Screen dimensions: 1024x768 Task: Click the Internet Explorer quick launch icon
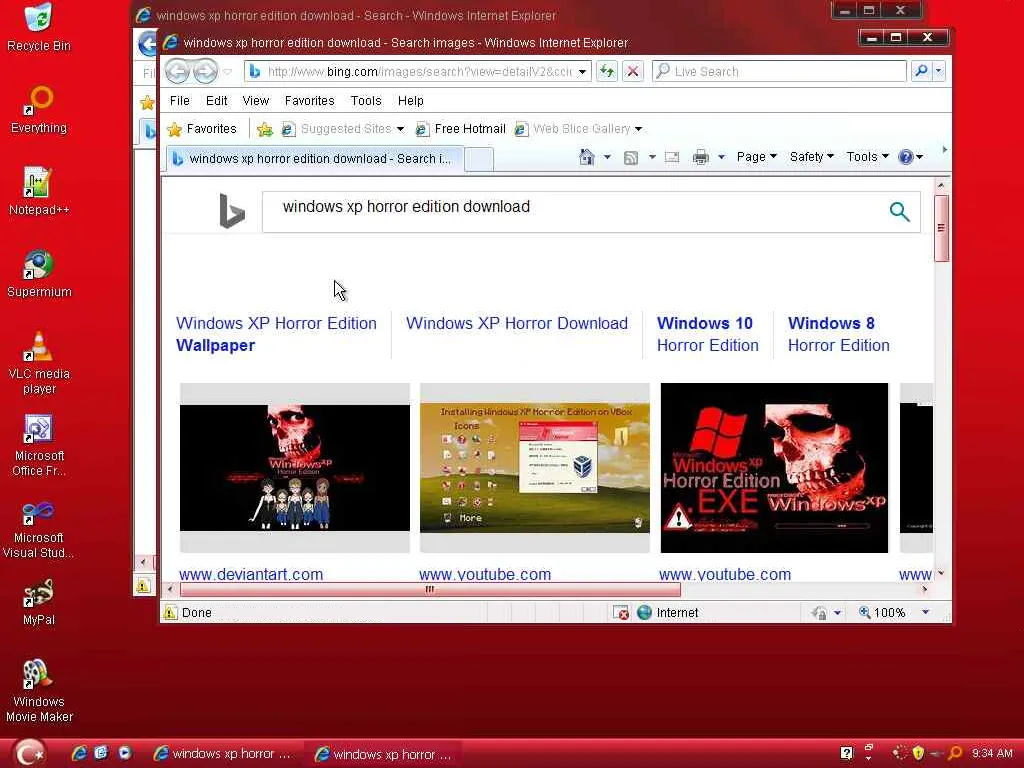pos(79,753)
